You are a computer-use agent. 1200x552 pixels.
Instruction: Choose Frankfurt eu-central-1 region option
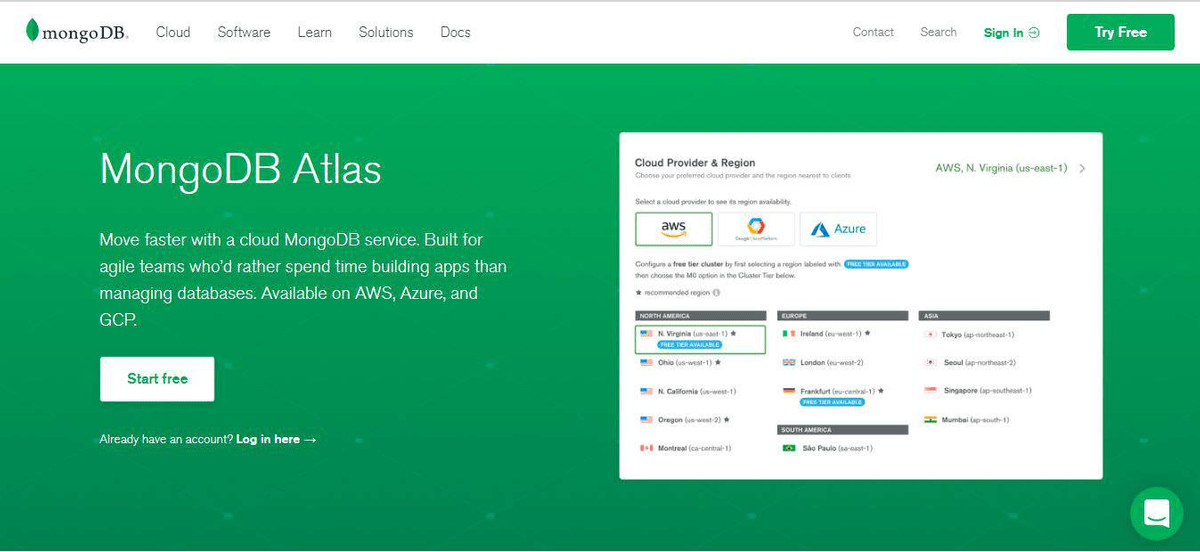point(832,395)
